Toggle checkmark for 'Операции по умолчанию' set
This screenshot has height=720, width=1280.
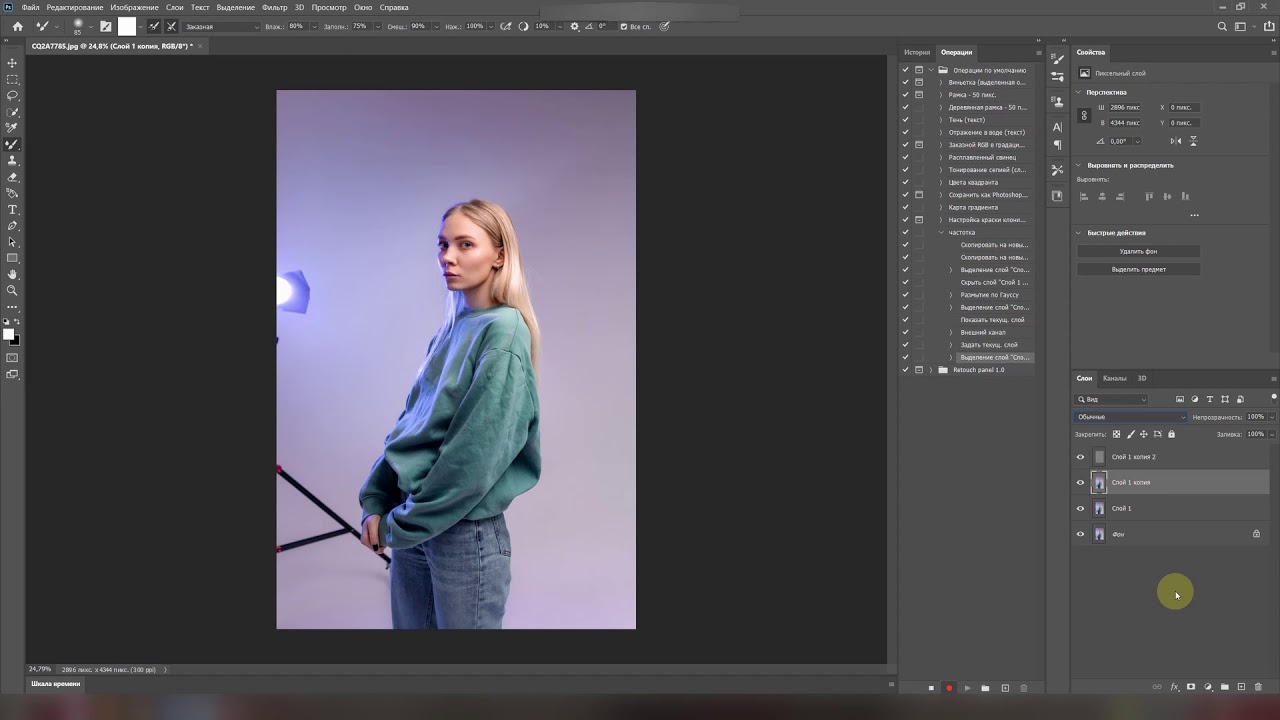pos(905,70)
